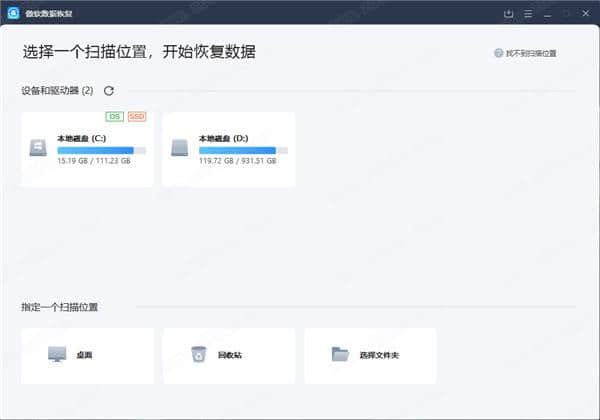
Task: Click the folder icon for 选择文件夹
Action: click(x=340, y=354)
